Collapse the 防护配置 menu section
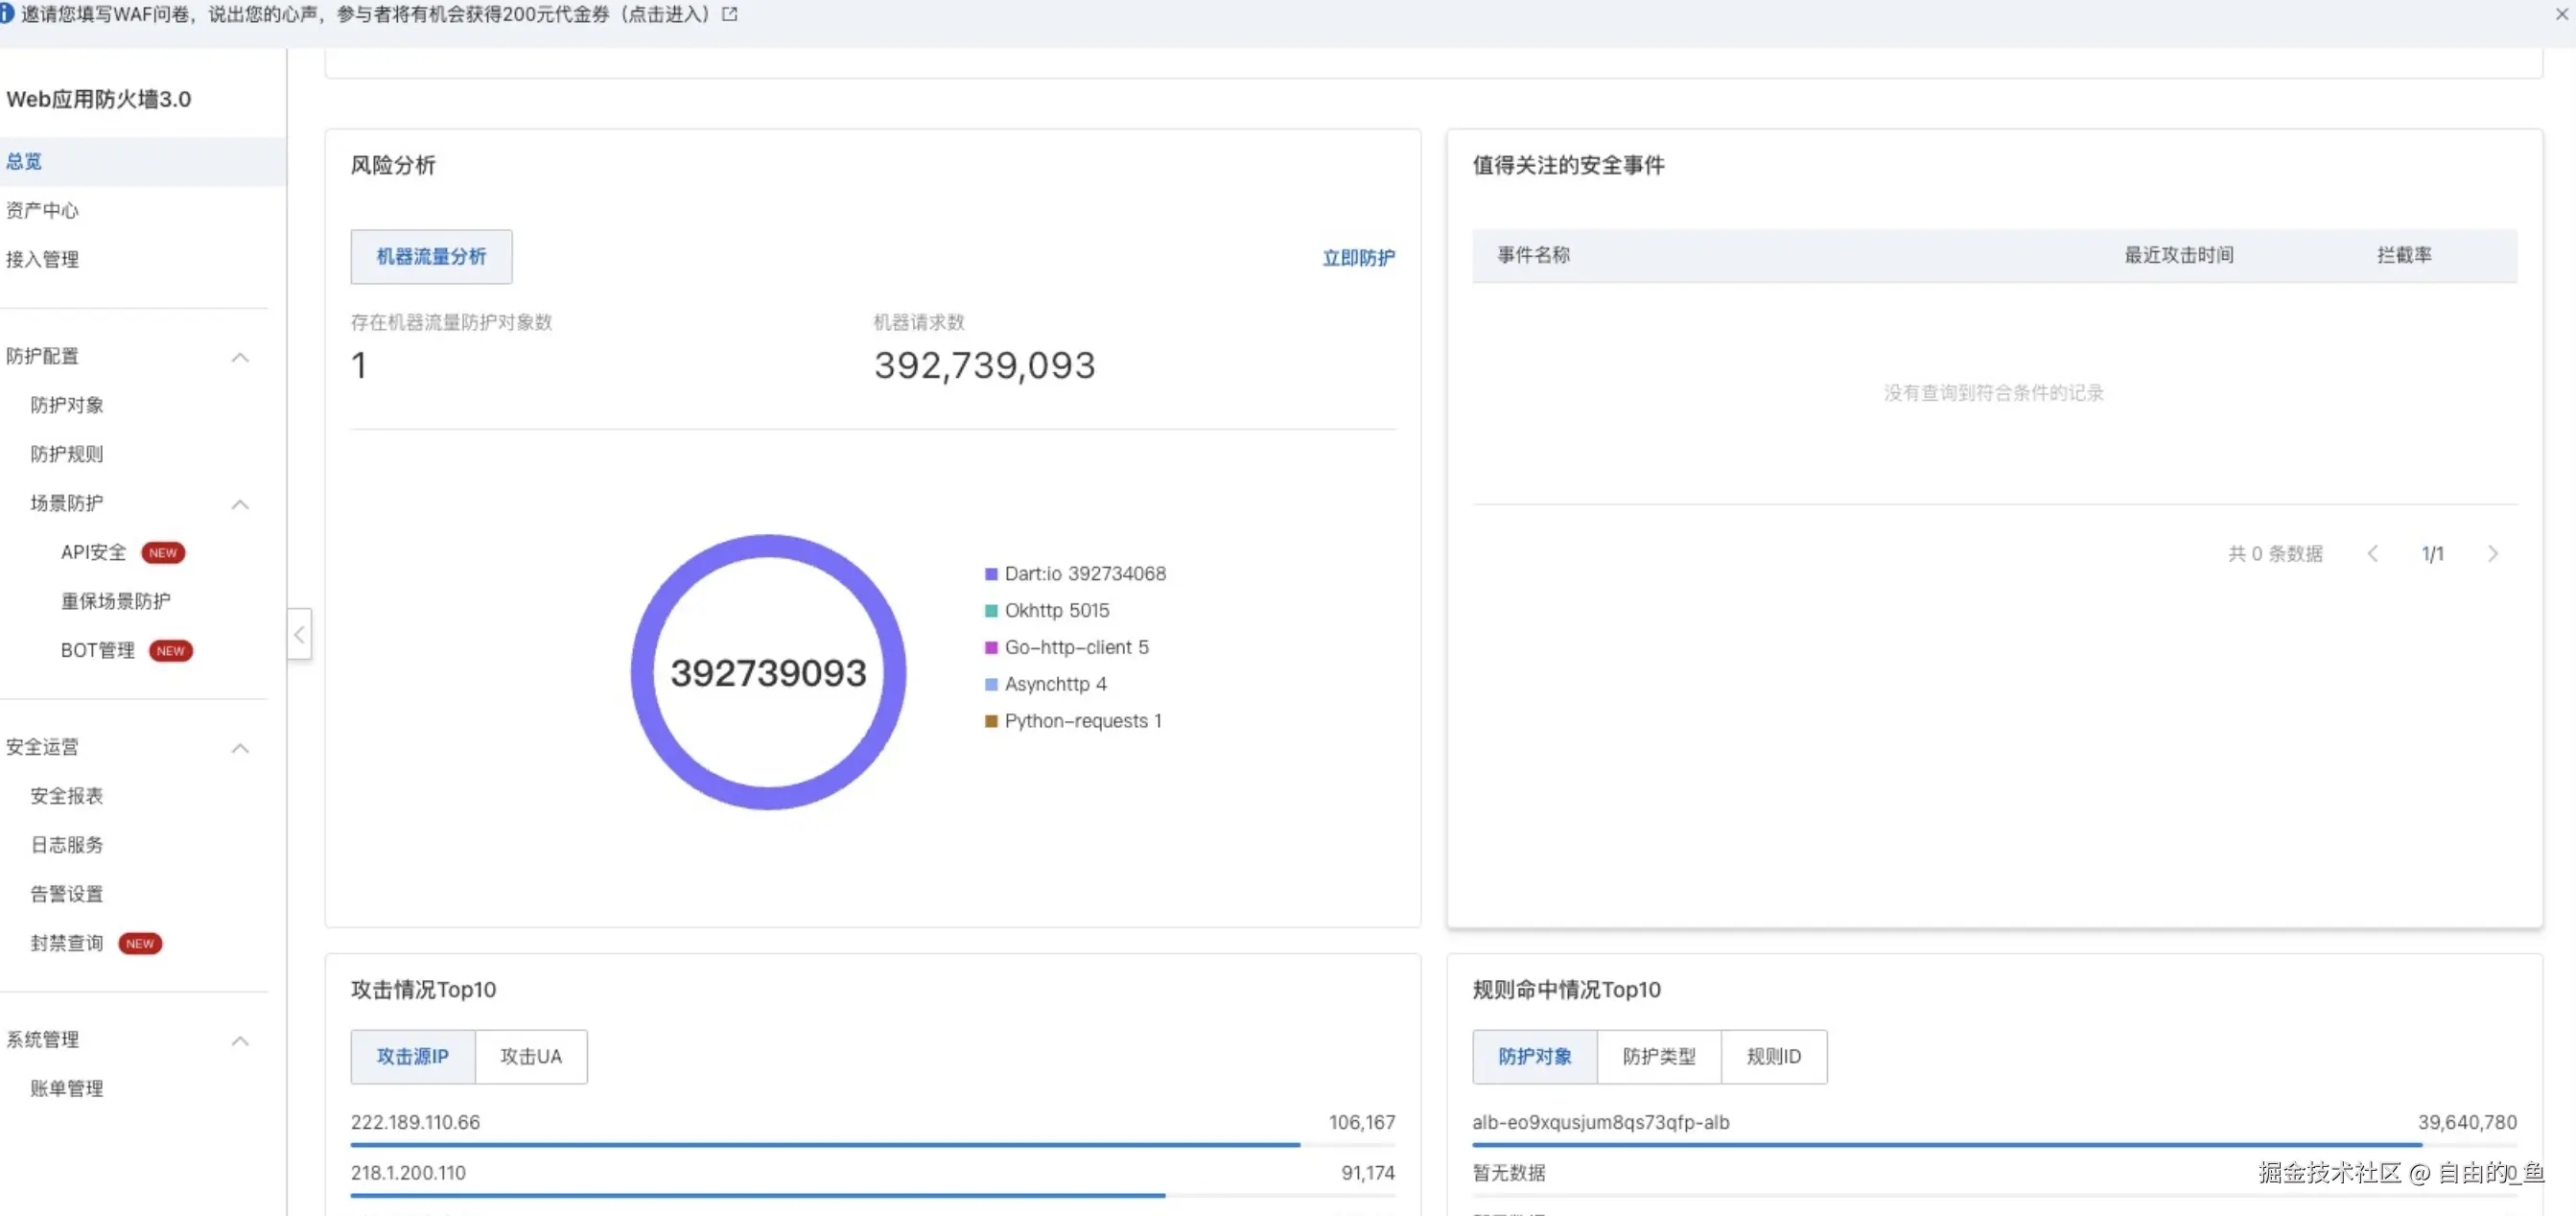This screenshot has width=2576, height=1216. click(240, 357)
